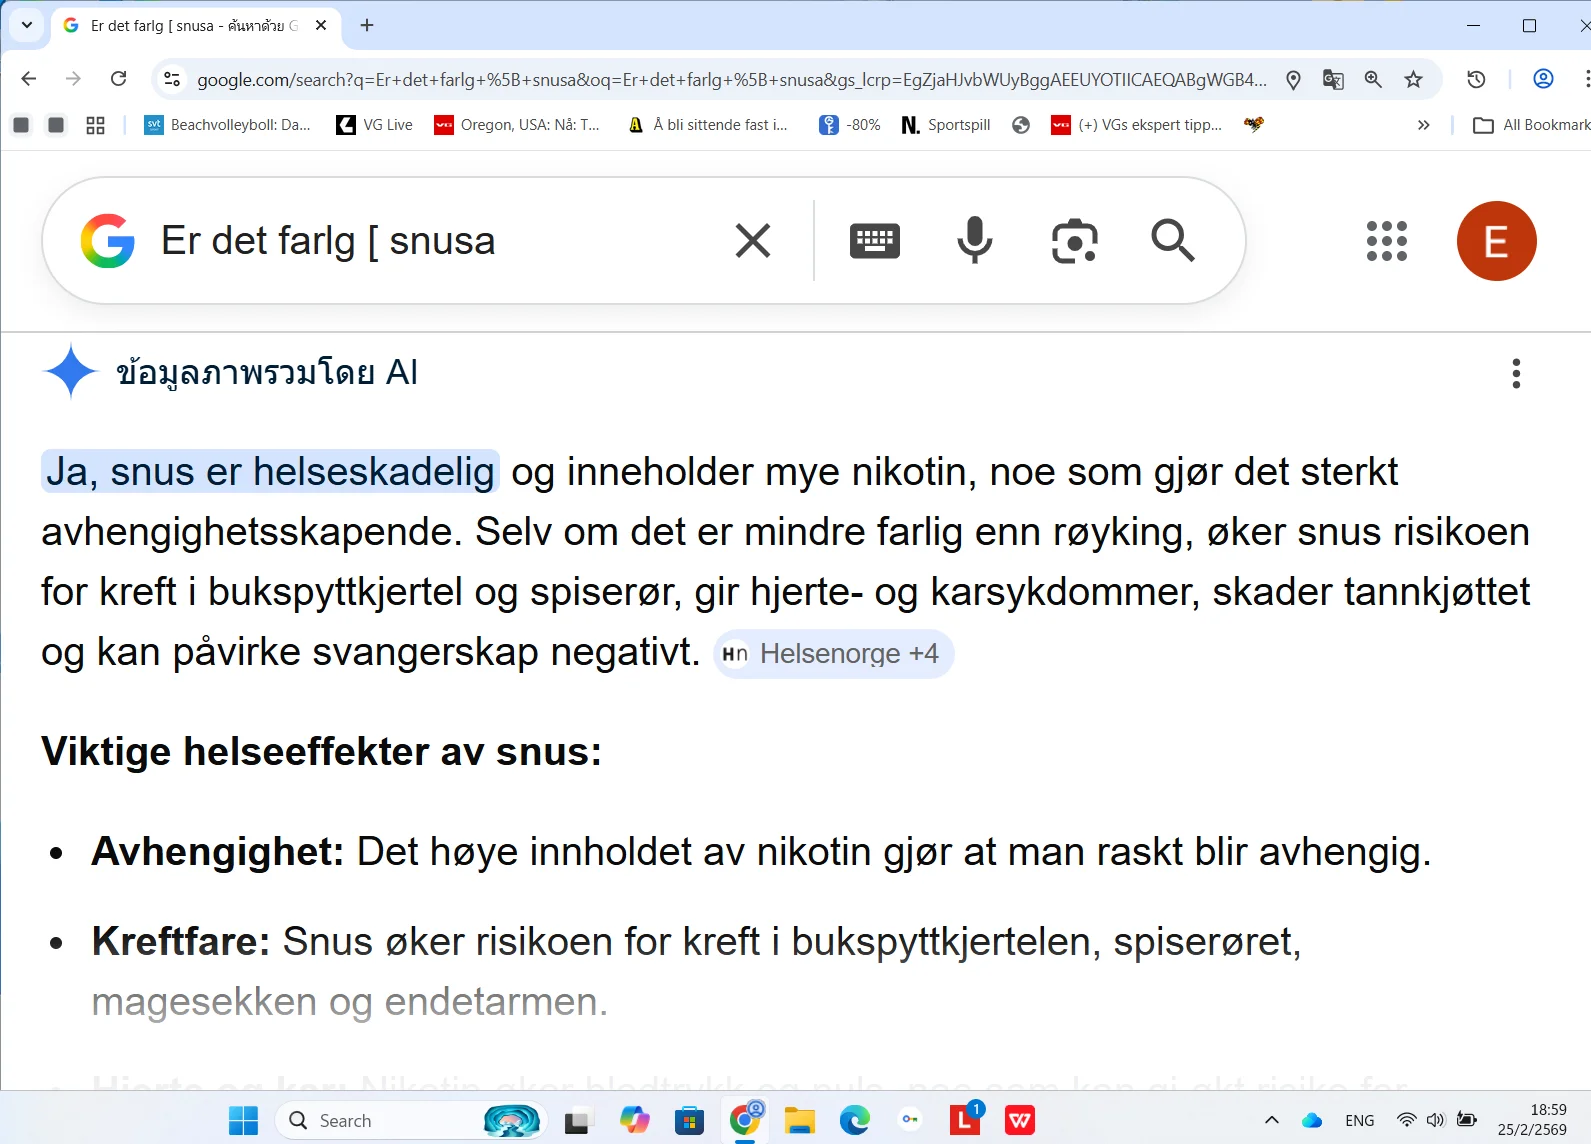Open Oregon, USA bookmark
This screenshot has width=1591, height=1144.
tap(517, 125)
